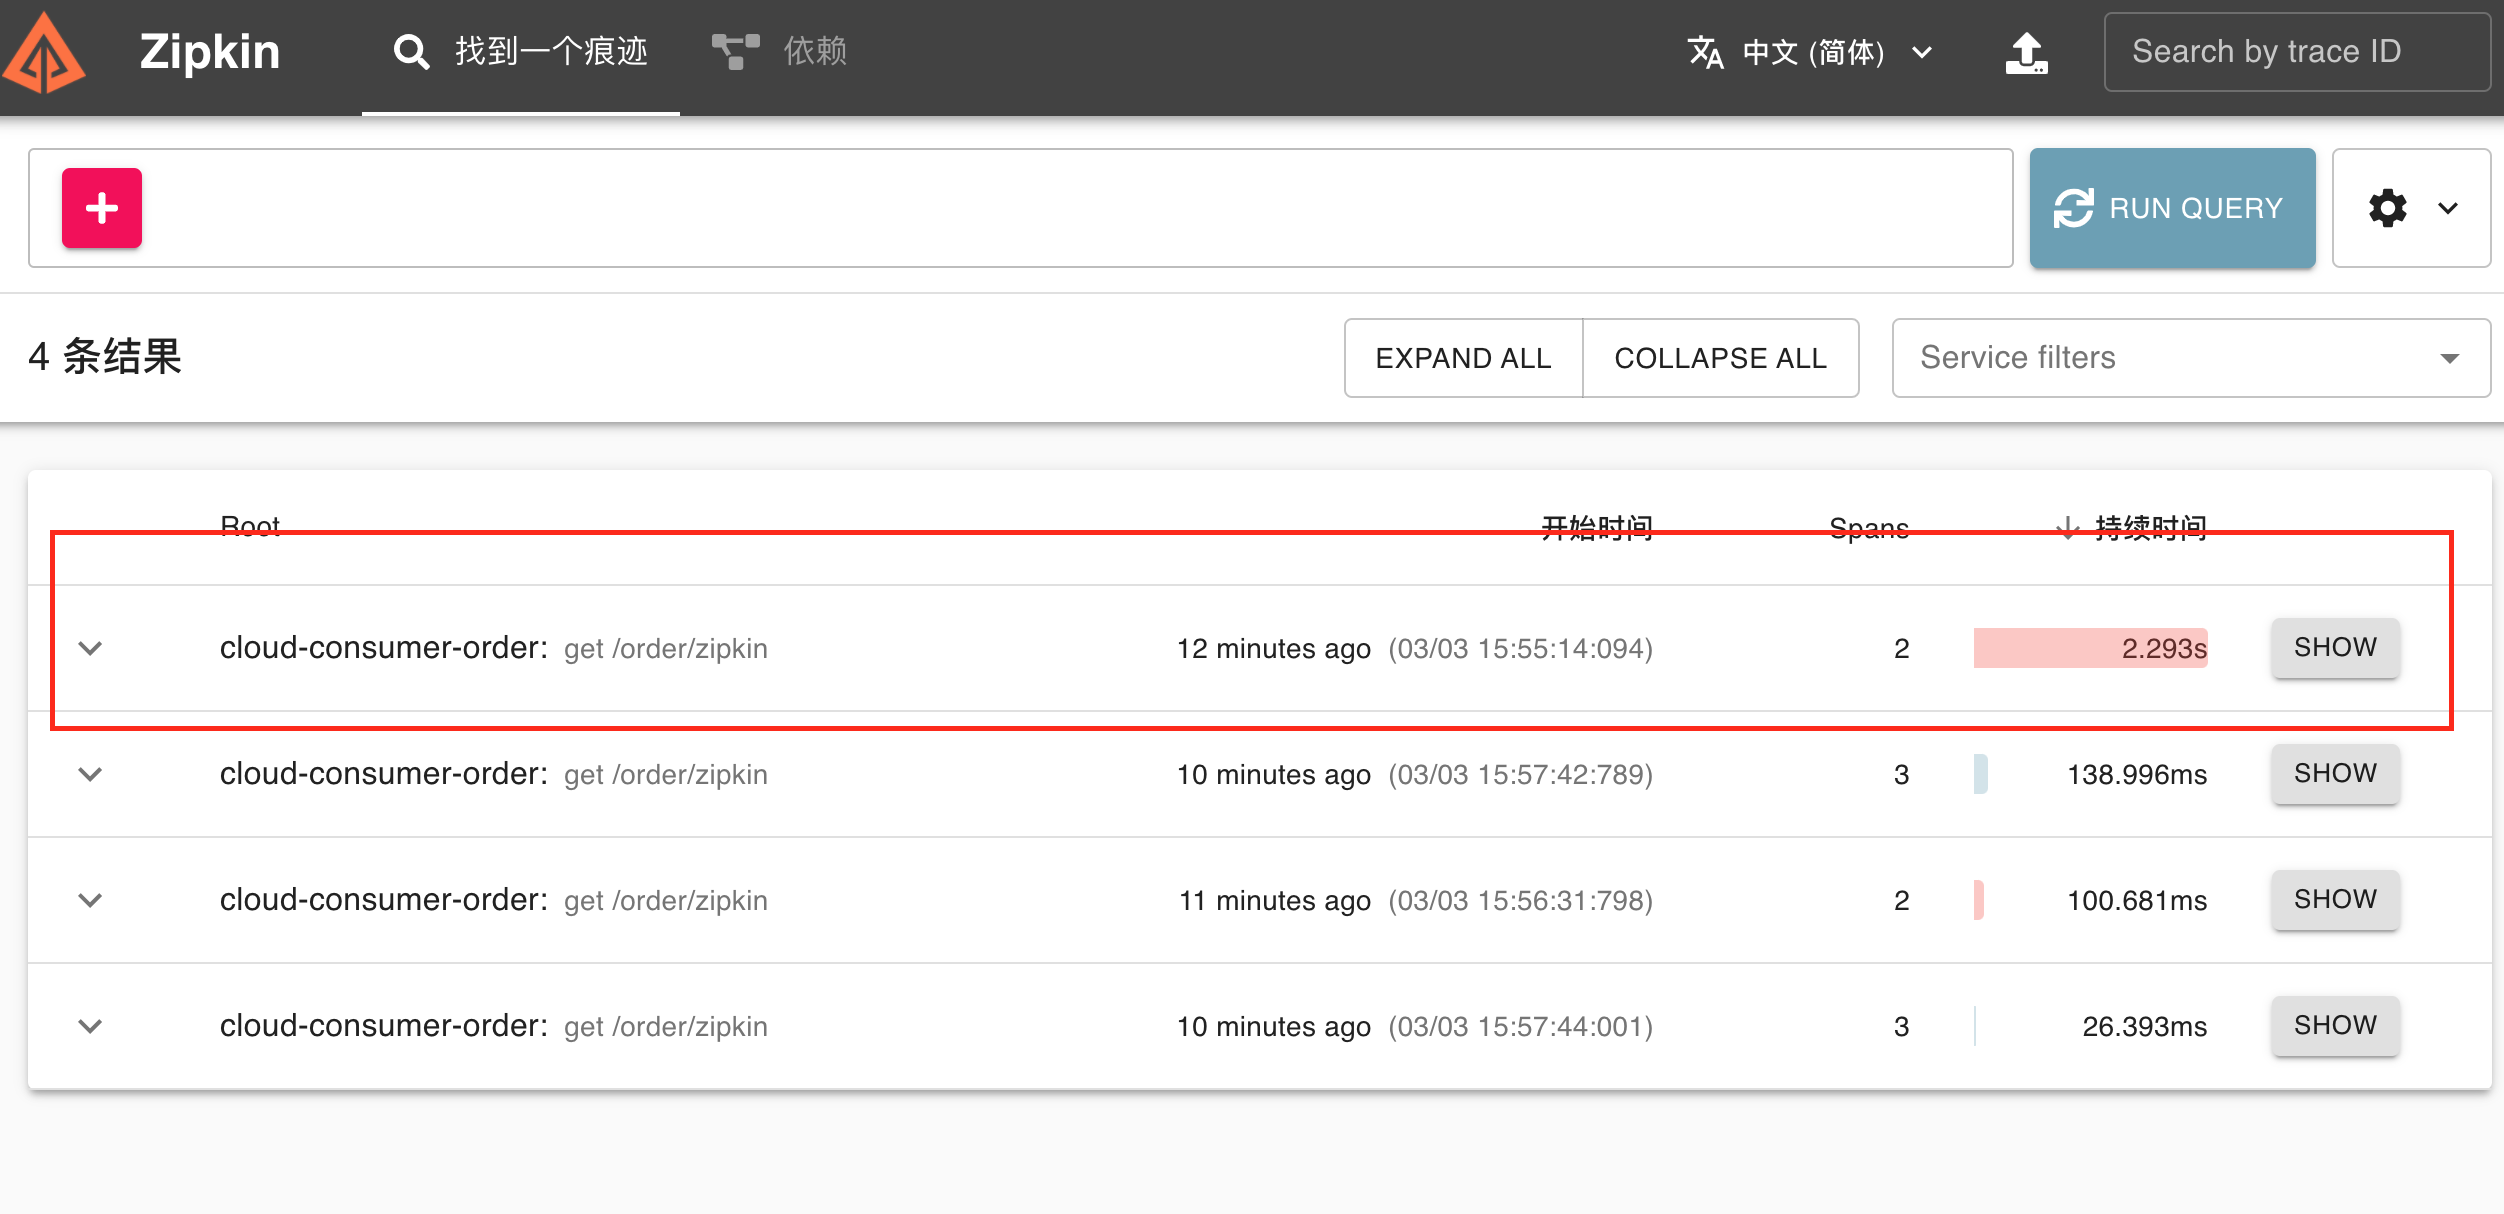Screen dimensions: 2504x1214
Task: Click the pink plus add-criteria button
Action: pos(102,208)
